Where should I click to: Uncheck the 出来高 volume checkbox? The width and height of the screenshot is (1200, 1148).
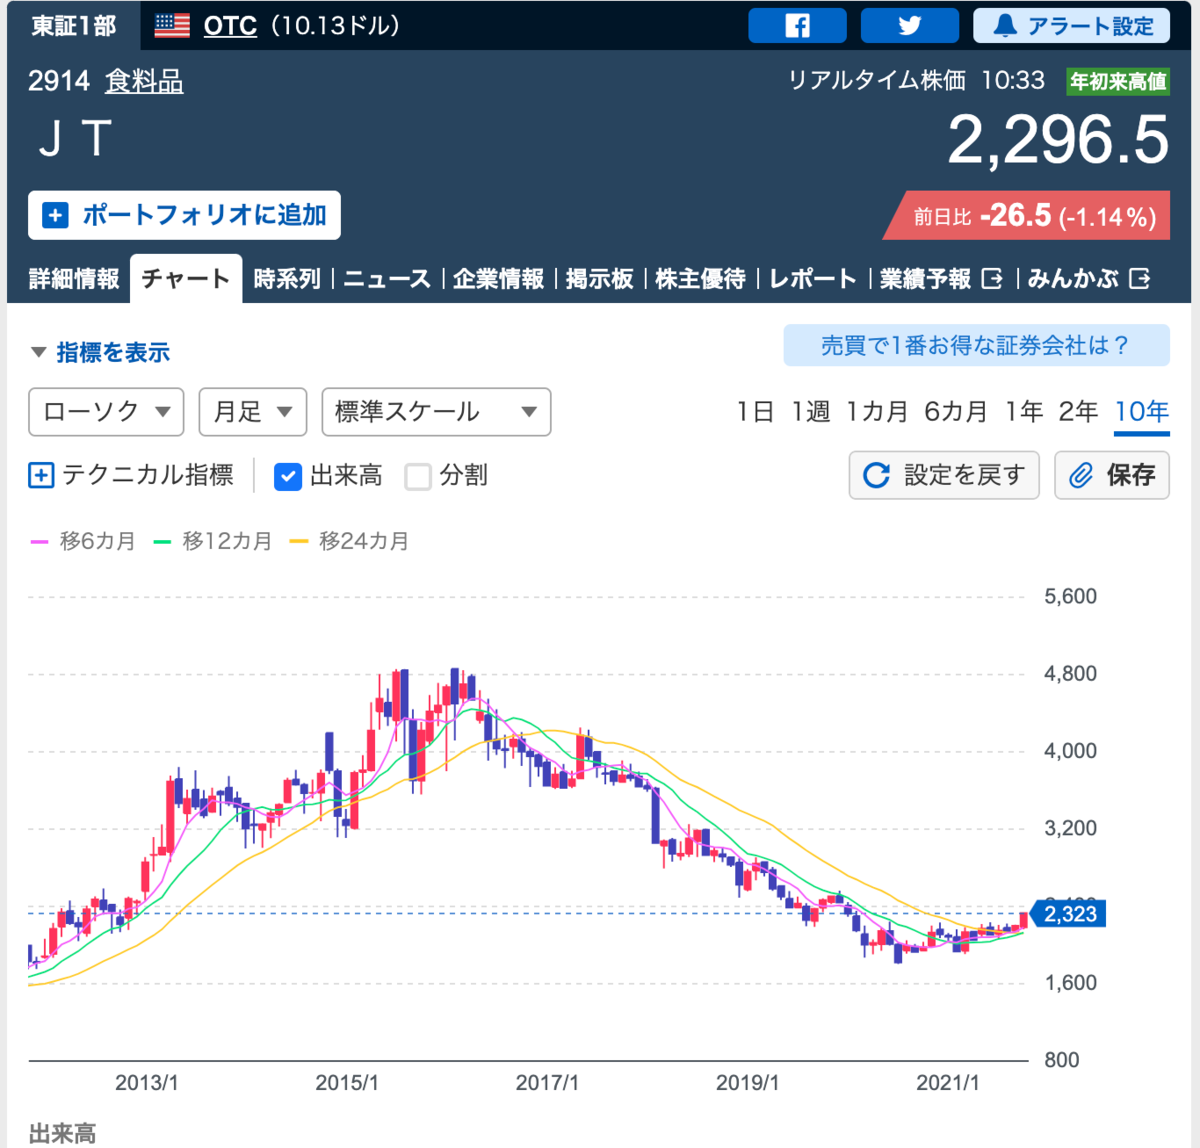coord(288,476)
